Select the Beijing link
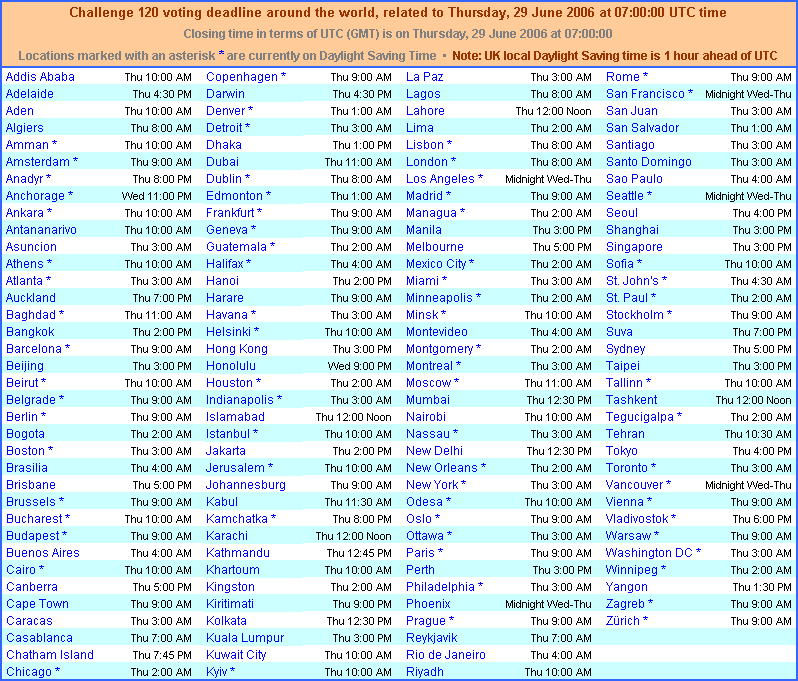 (x=25, y=366)
